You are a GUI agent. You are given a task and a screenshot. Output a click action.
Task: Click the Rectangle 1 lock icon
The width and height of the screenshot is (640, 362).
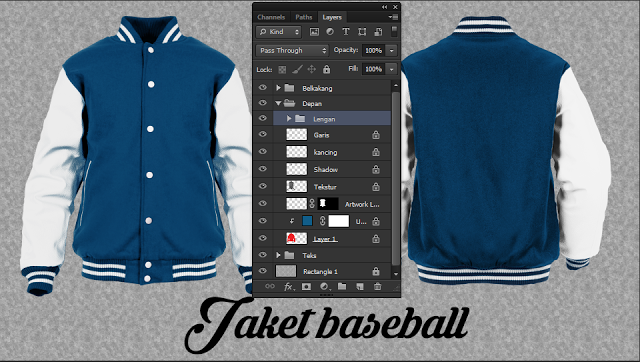coord(376,271)
